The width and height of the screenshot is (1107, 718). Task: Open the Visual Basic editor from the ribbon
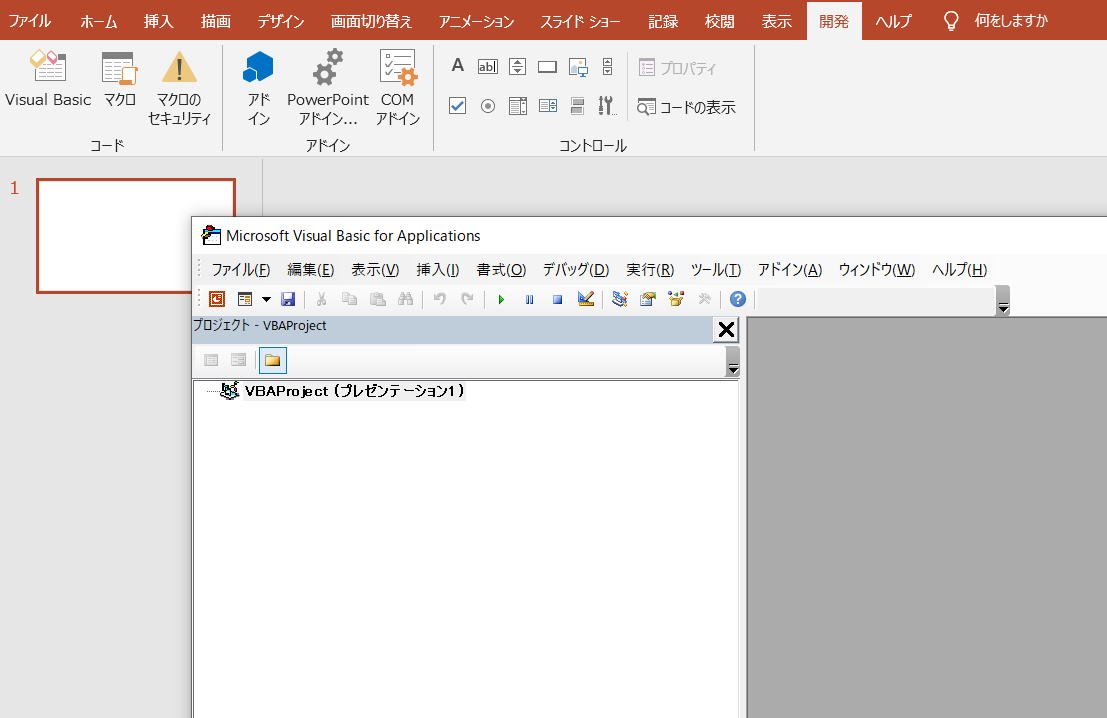[47, 80]
